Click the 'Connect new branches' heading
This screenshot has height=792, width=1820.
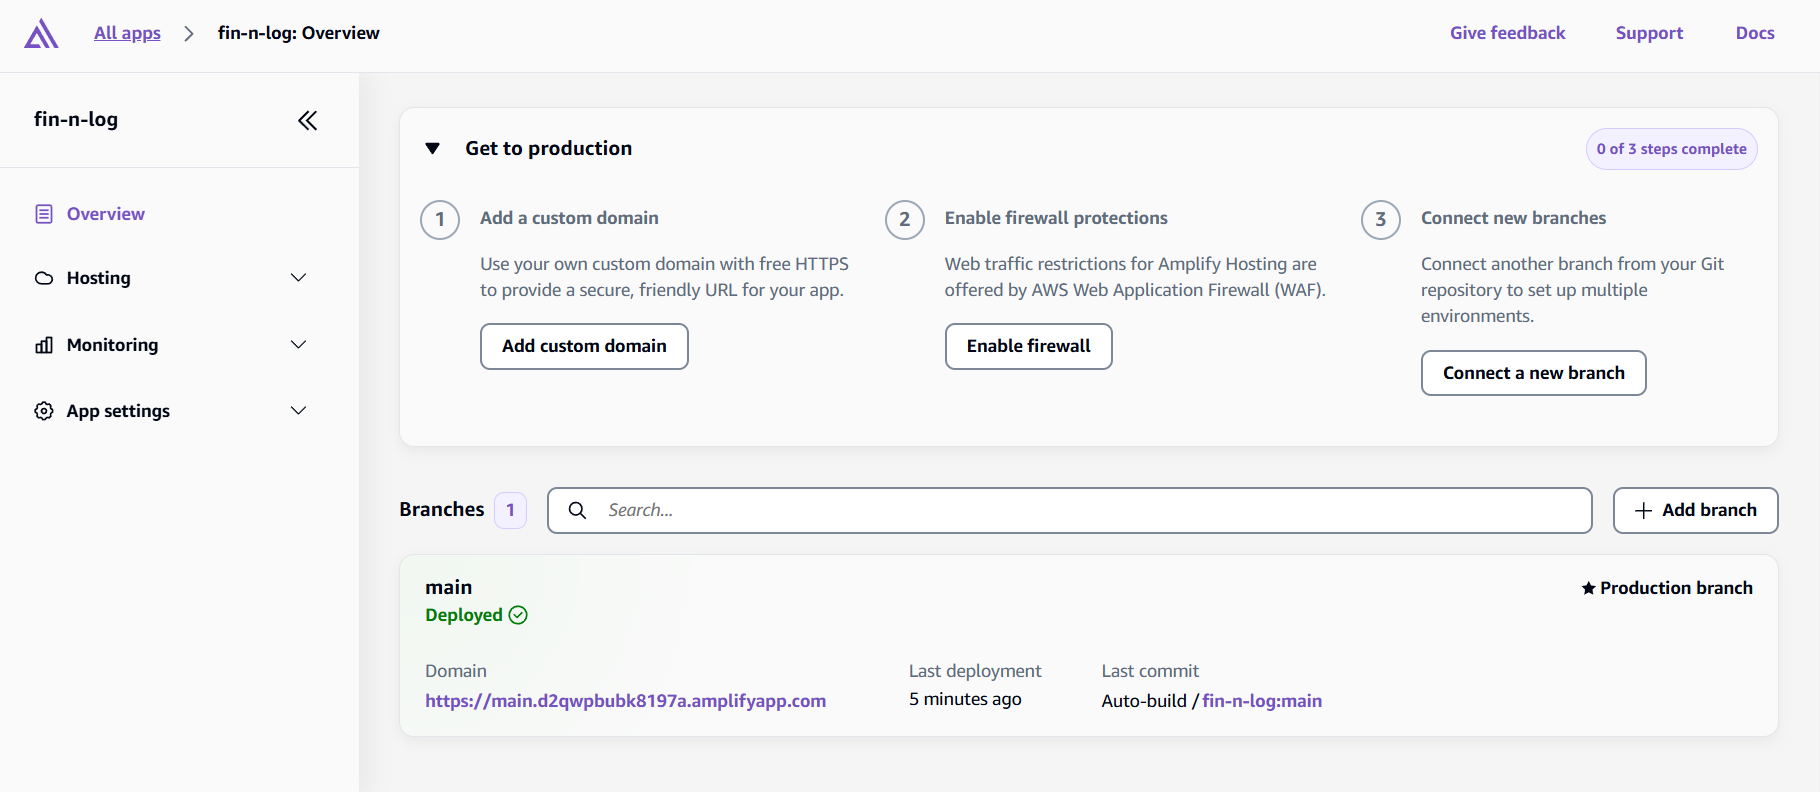(x=1513, y=218)
